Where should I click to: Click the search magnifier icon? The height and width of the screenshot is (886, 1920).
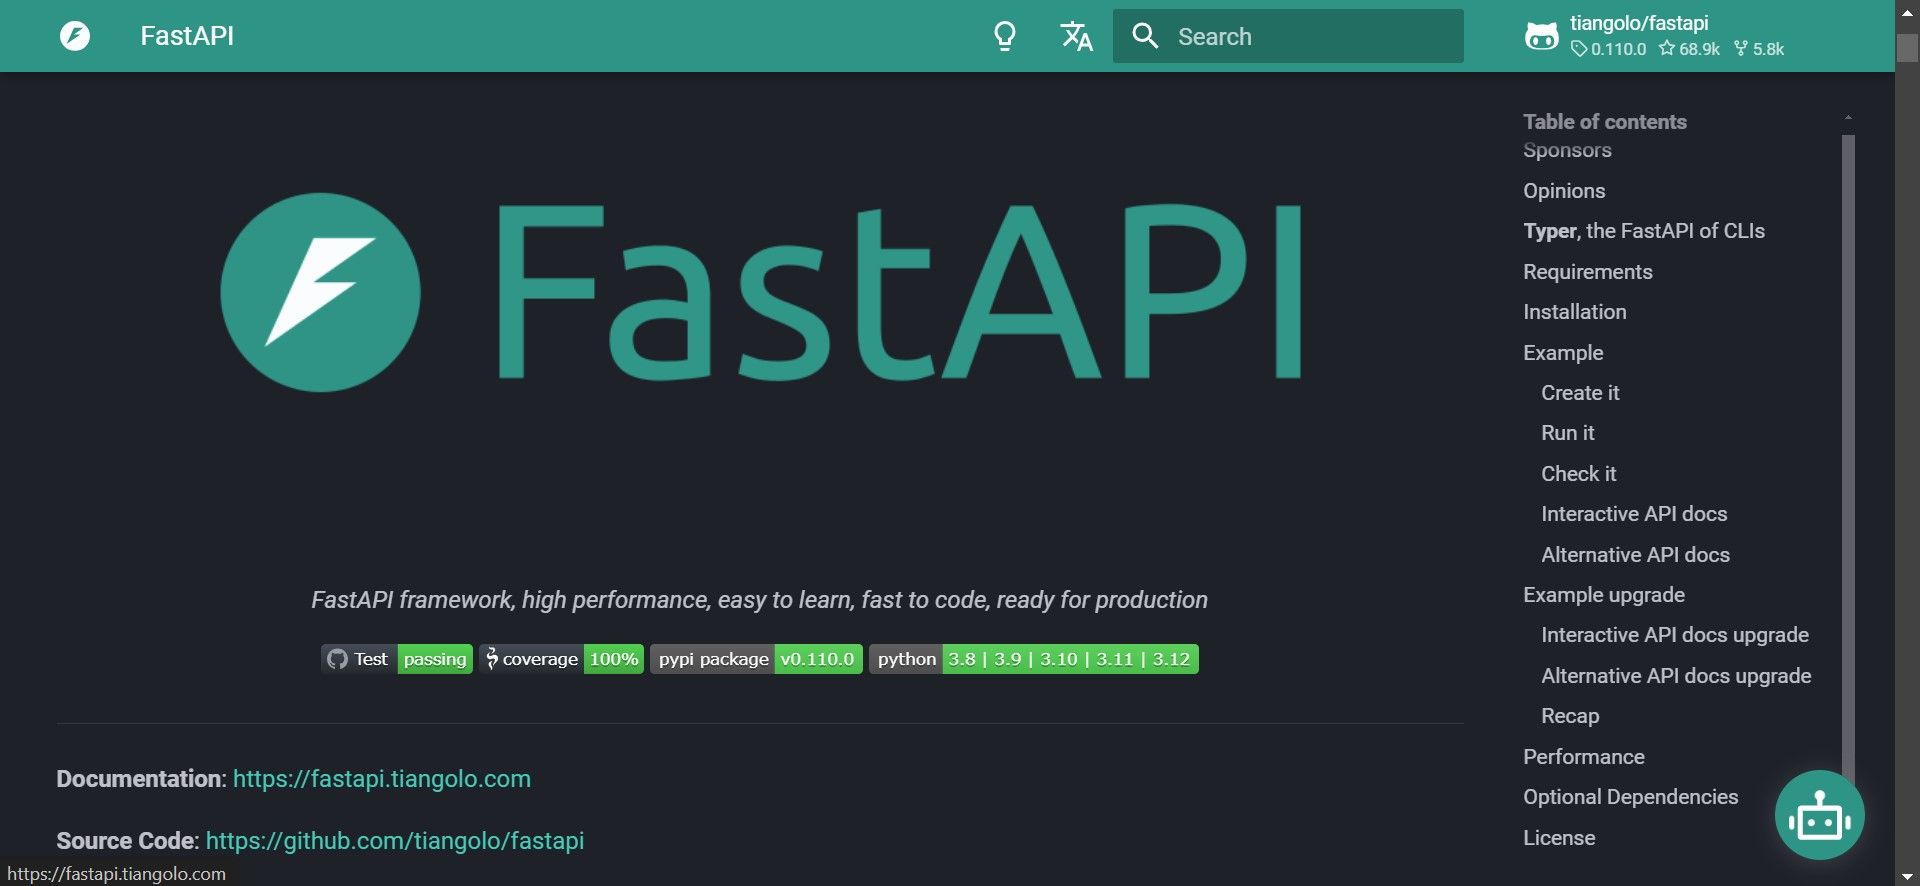point(1145,36)
